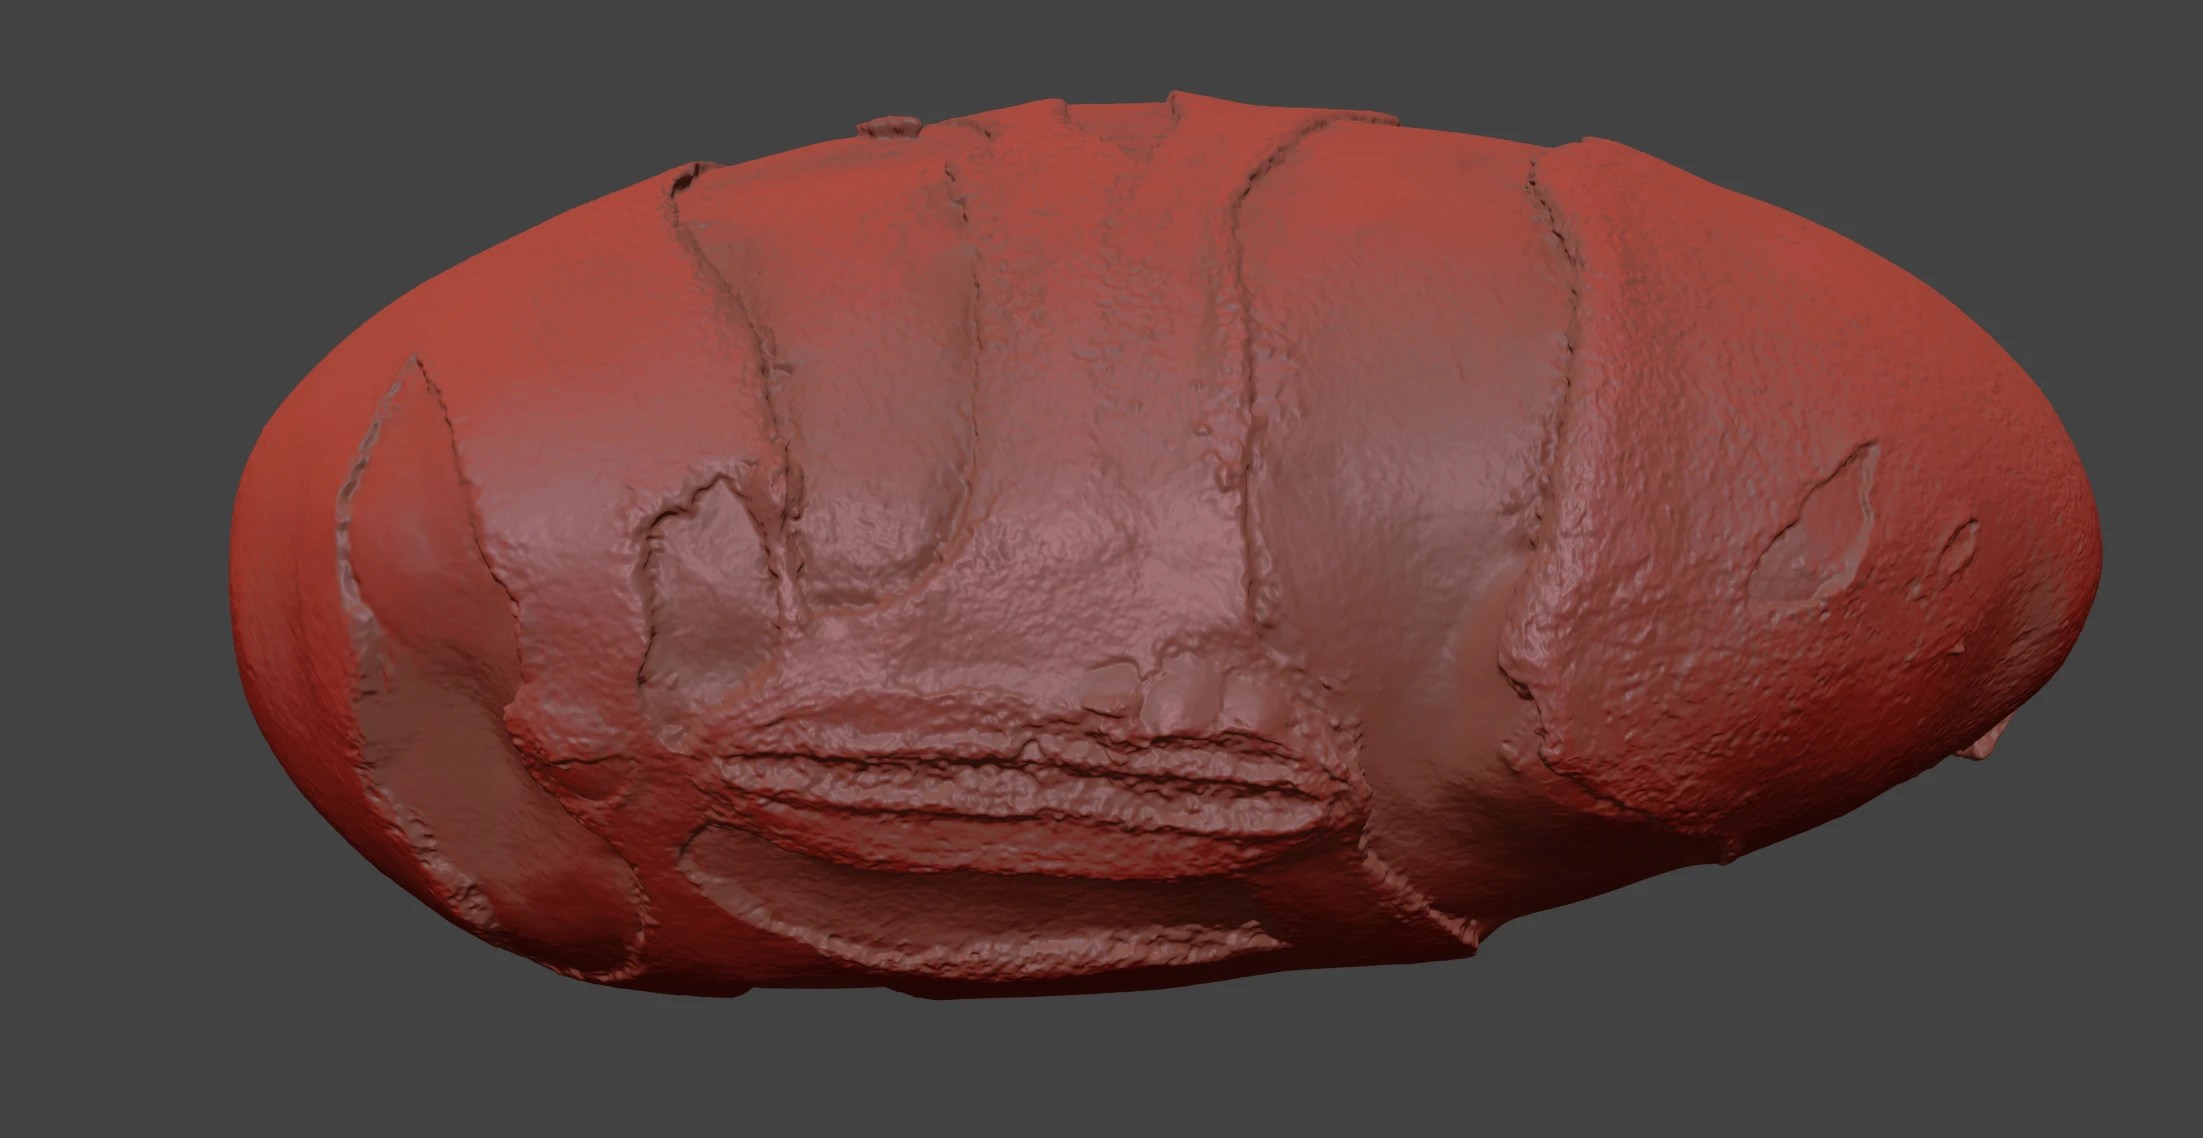Click the gray background below the mesh
This screenshot has width=2203, height=1138.
coord(1100,1080)
